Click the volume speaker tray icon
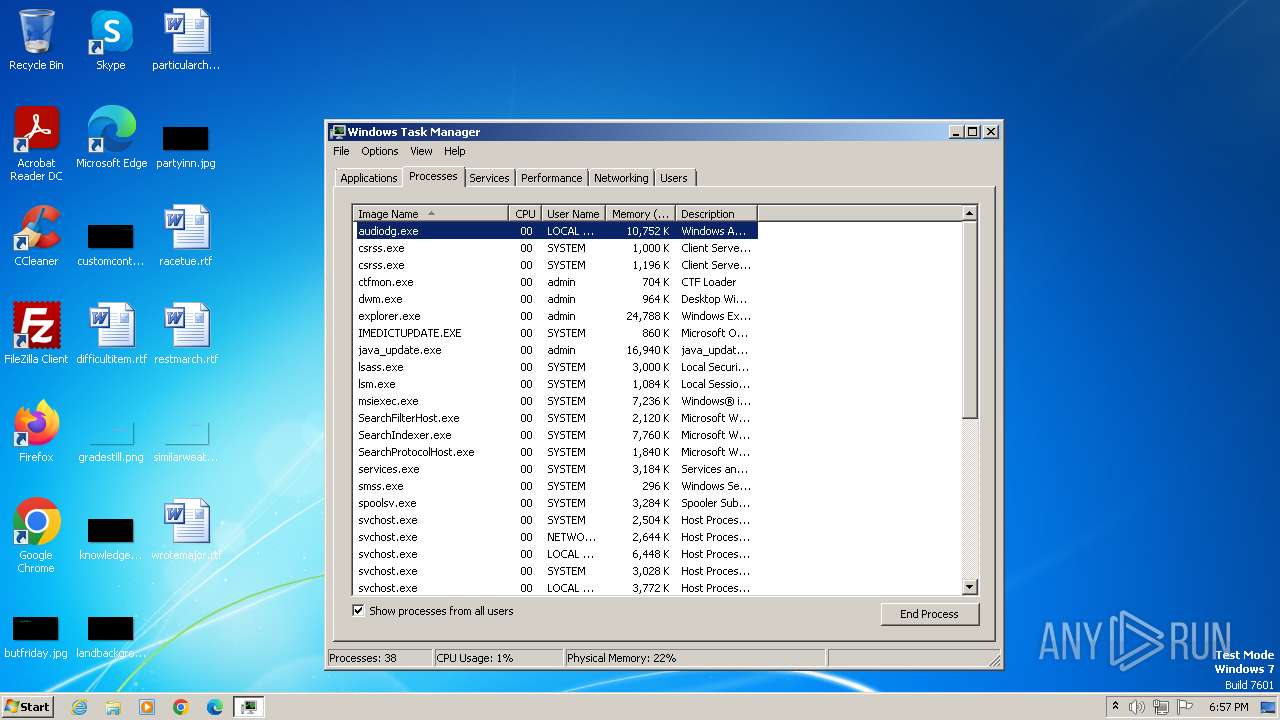The height and width of the screenshot is (720, 1280). (x=1137, y=707)
